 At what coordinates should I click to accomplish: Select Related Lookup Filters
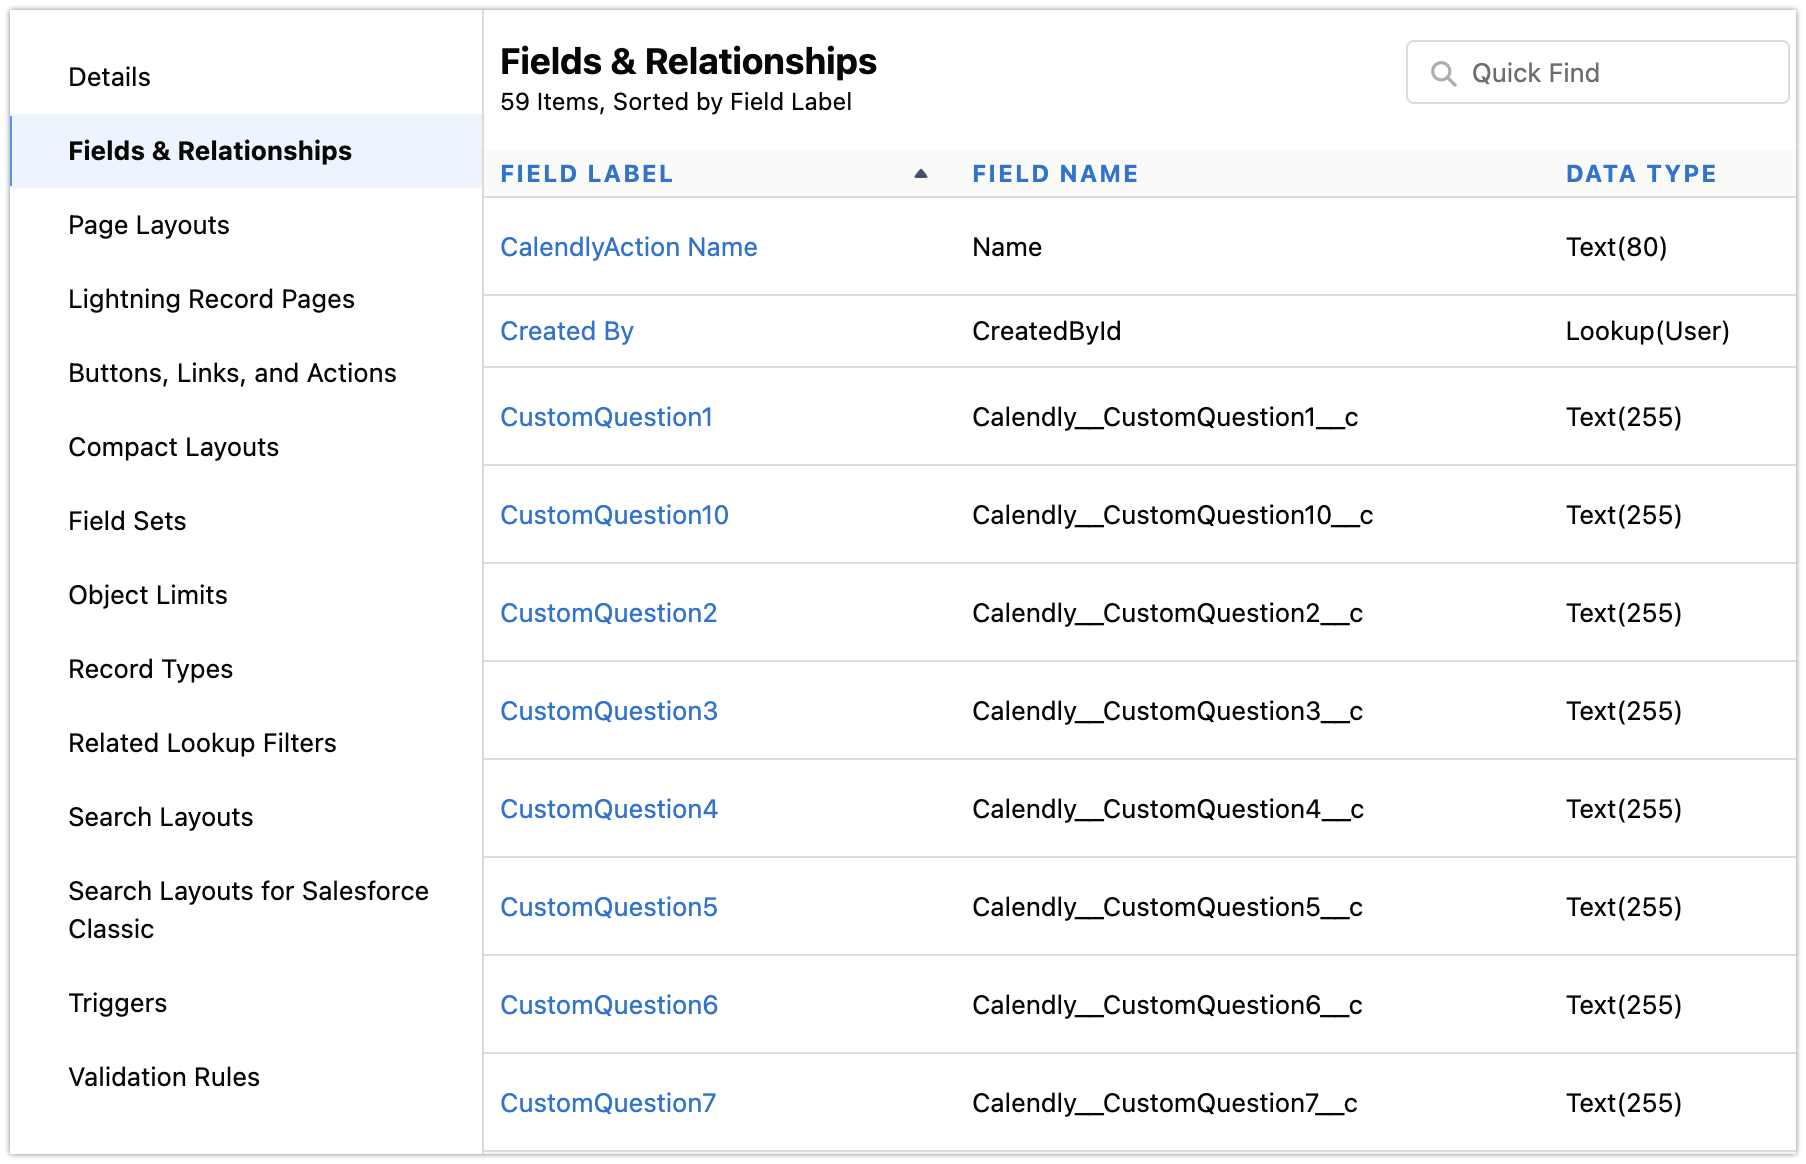[x=202, y=742]
